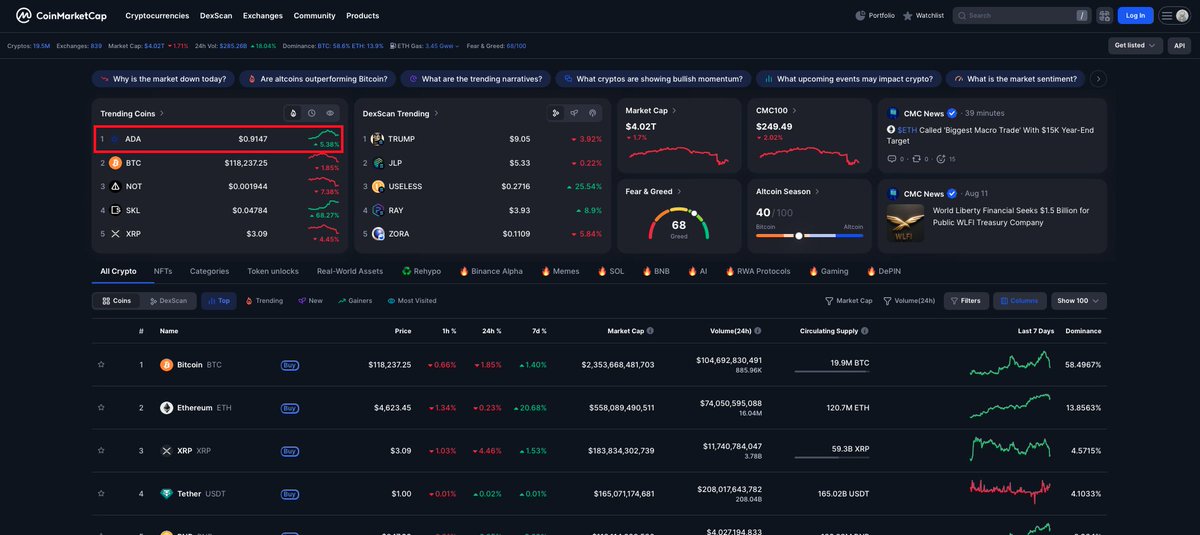Show more AI question prompts with arrow
Viewport: 1200px width, 535px height.
1099,79
